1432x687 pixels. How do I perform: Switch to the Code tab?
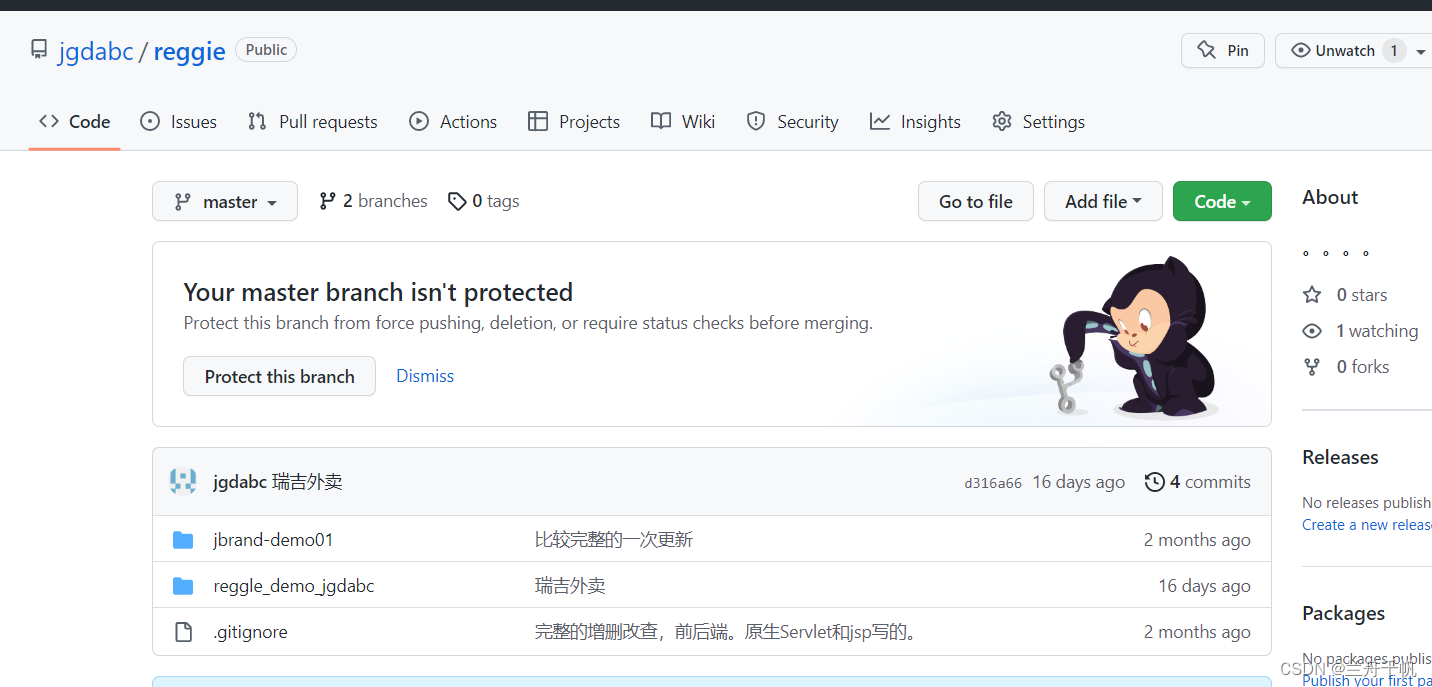[75, 122]
